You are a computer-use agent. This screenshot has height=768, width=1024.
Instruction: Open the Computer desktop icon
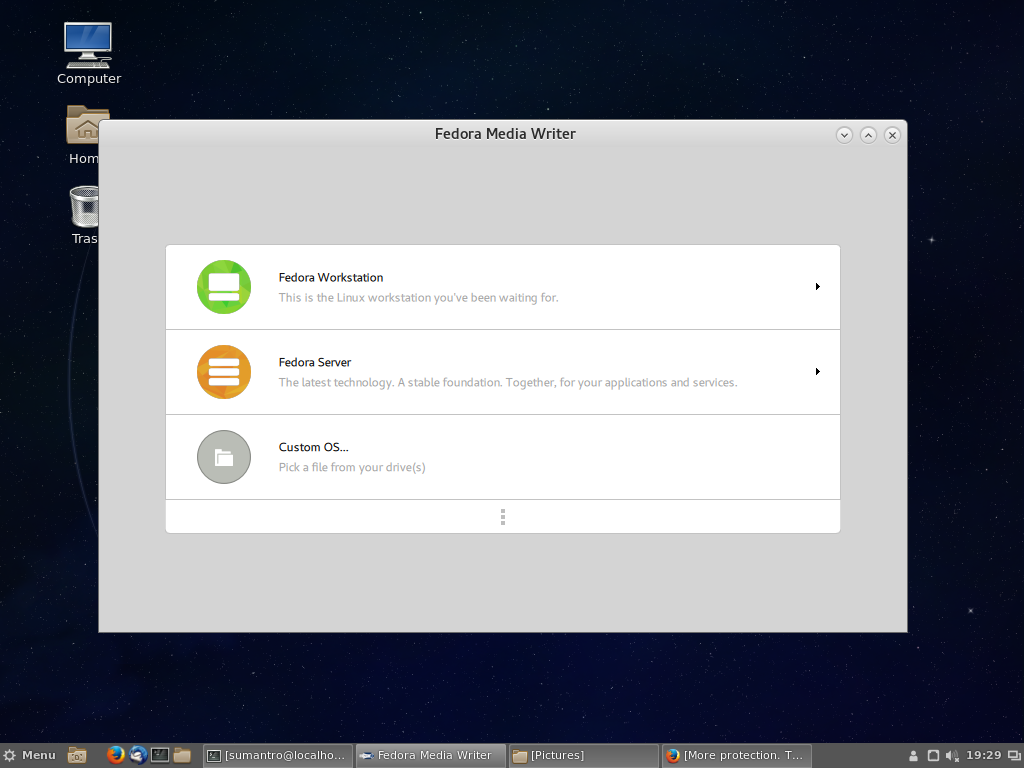[88, 54]
